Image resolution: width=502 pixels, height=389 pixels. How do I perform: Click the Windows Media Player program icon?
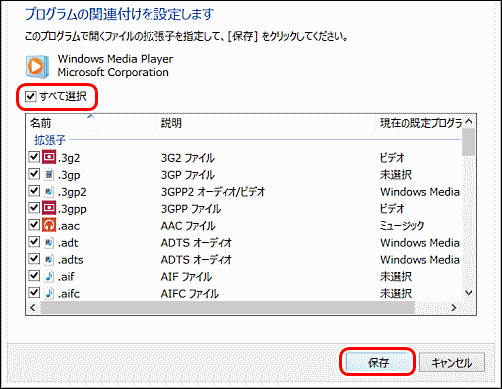[37, 66]
